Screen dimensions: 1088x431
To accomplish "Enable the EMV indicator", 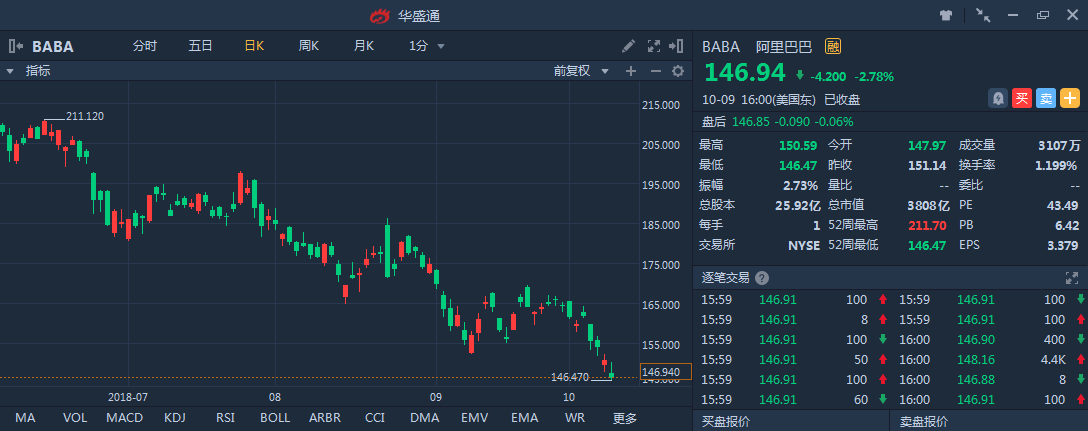I will [475, 418].
